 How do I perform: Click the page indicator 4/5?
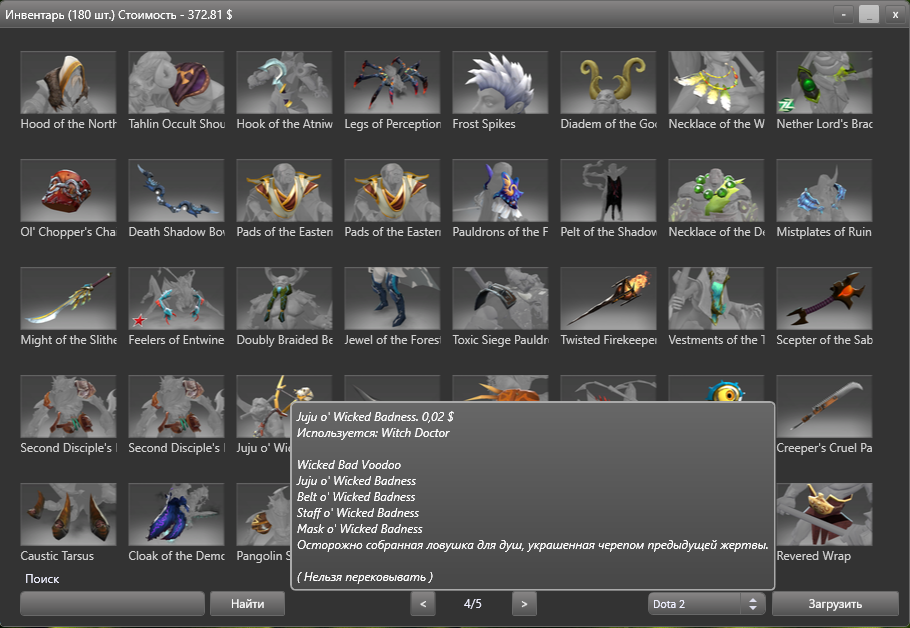tap(472, 604)
